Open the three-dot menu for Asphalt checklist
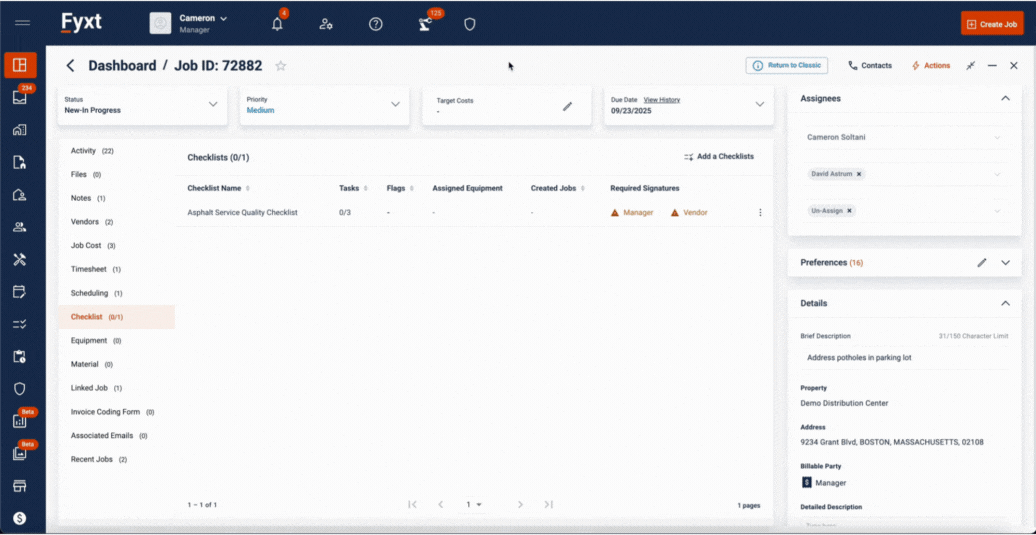The image size is (1036, 535). coord(760,213)
